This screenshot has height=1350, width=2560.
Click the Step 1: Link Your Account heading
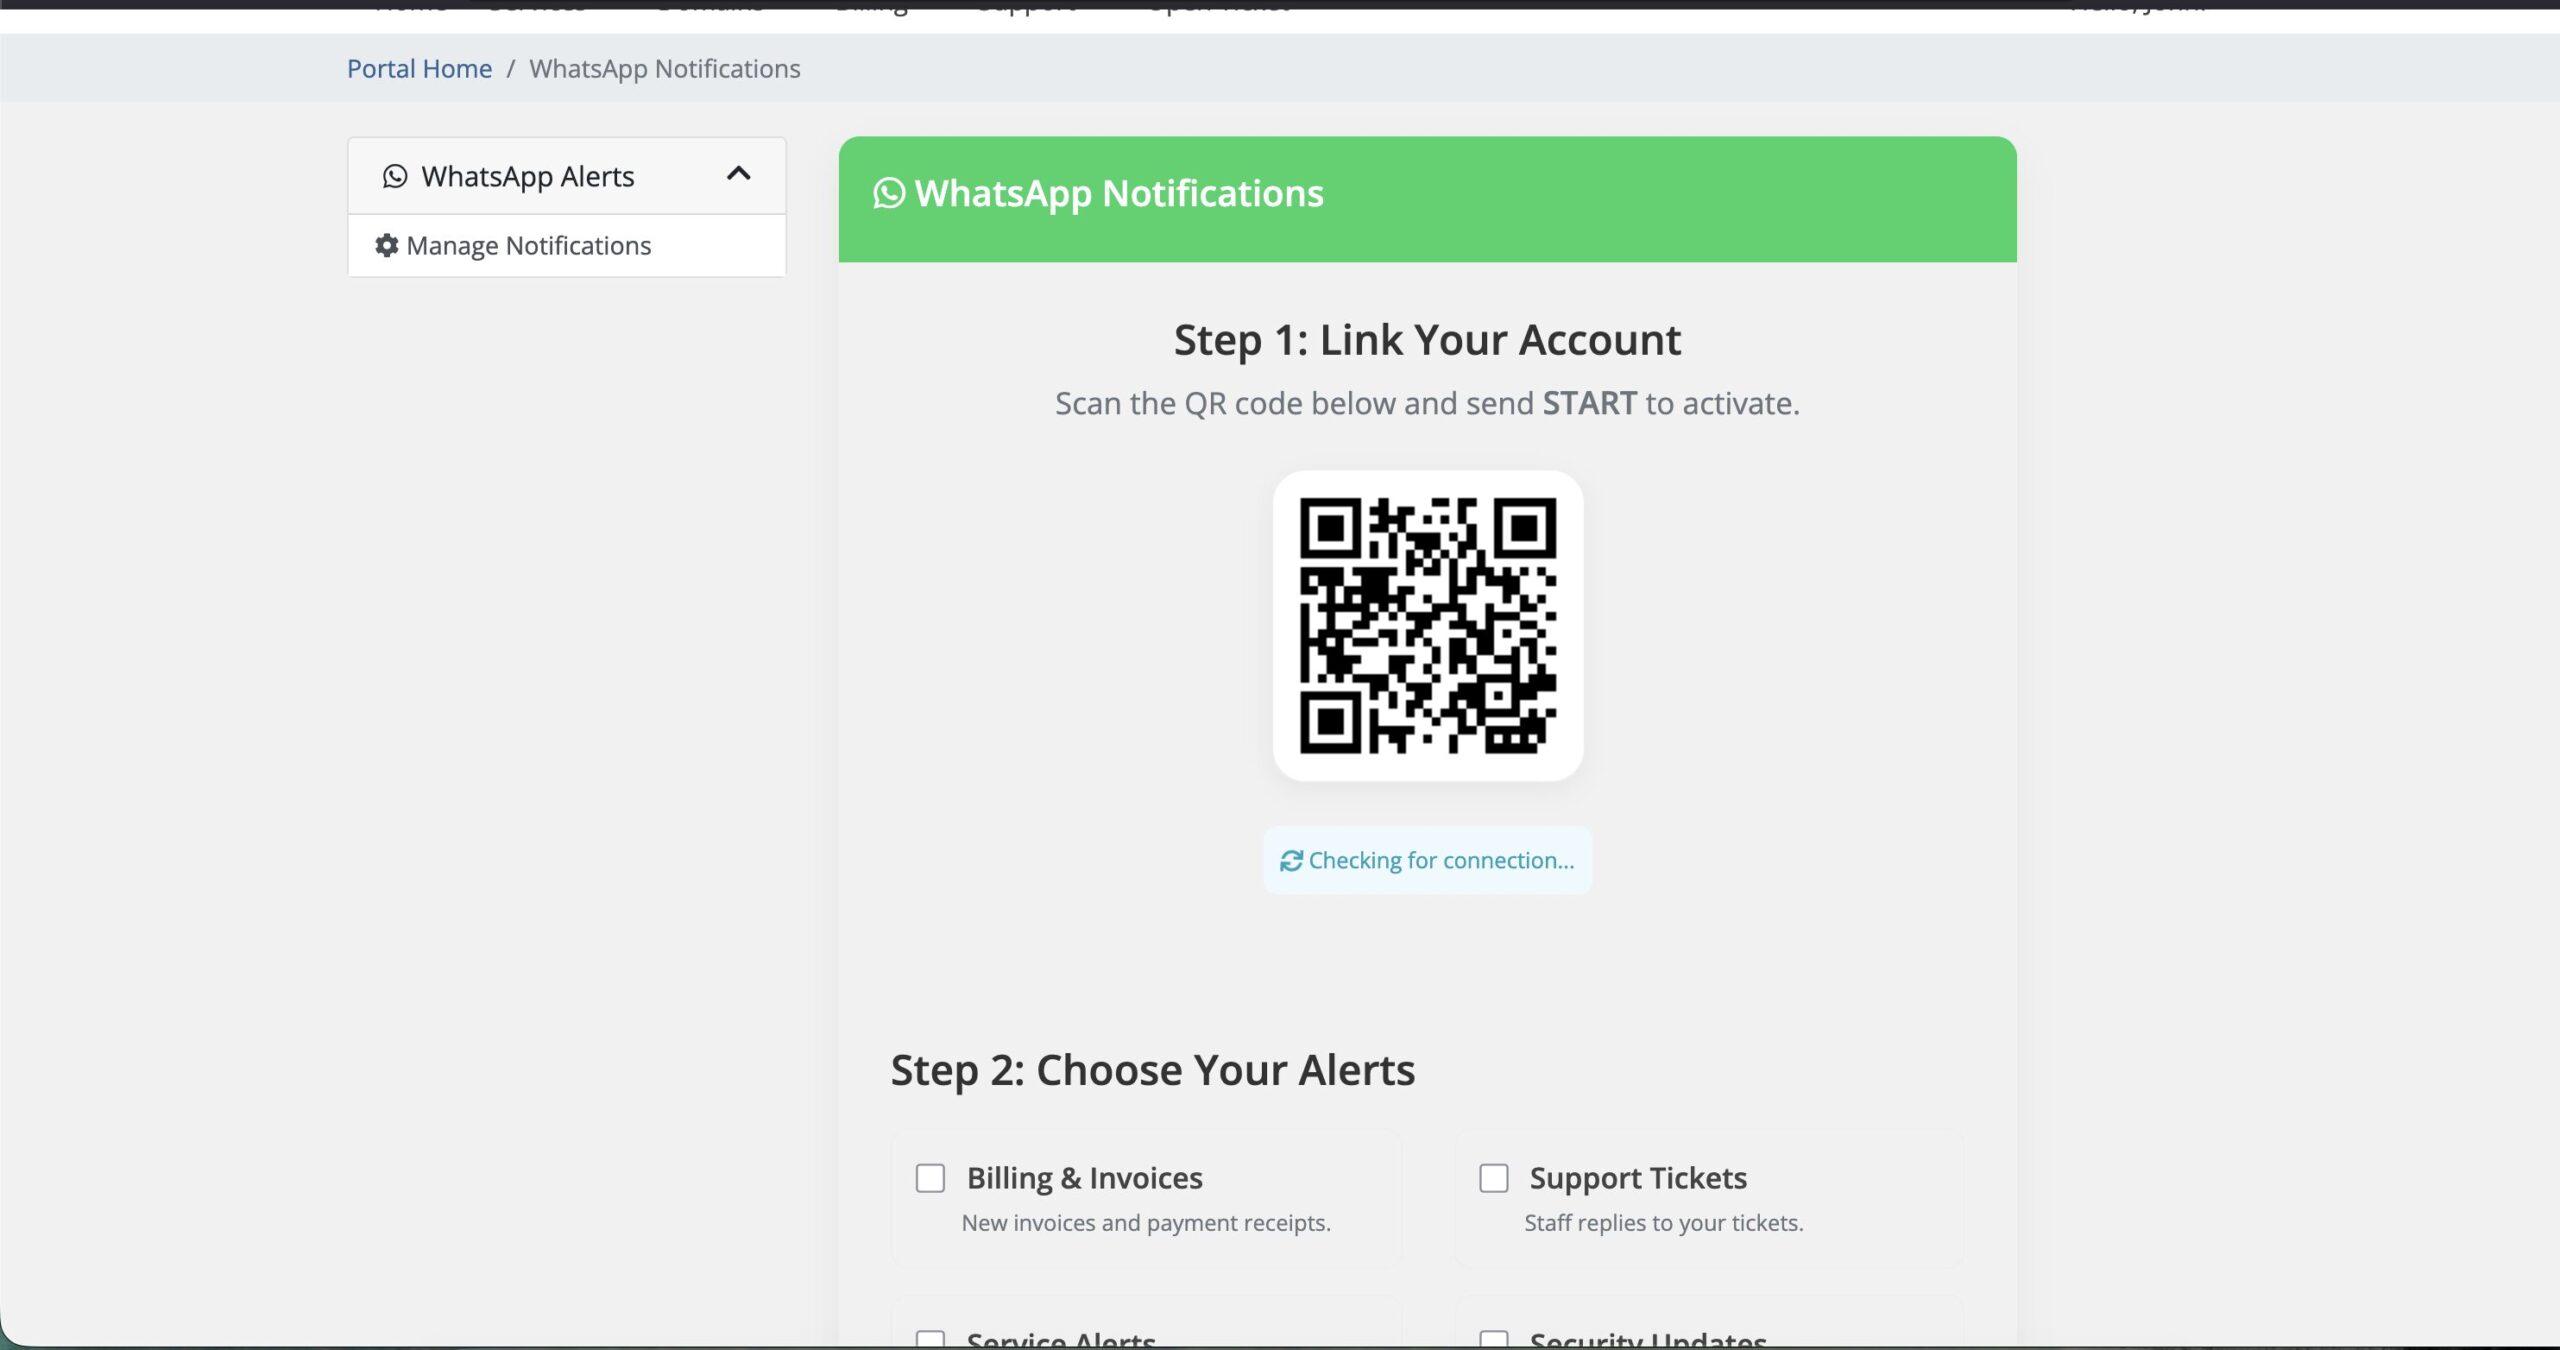click(1427, 340)
